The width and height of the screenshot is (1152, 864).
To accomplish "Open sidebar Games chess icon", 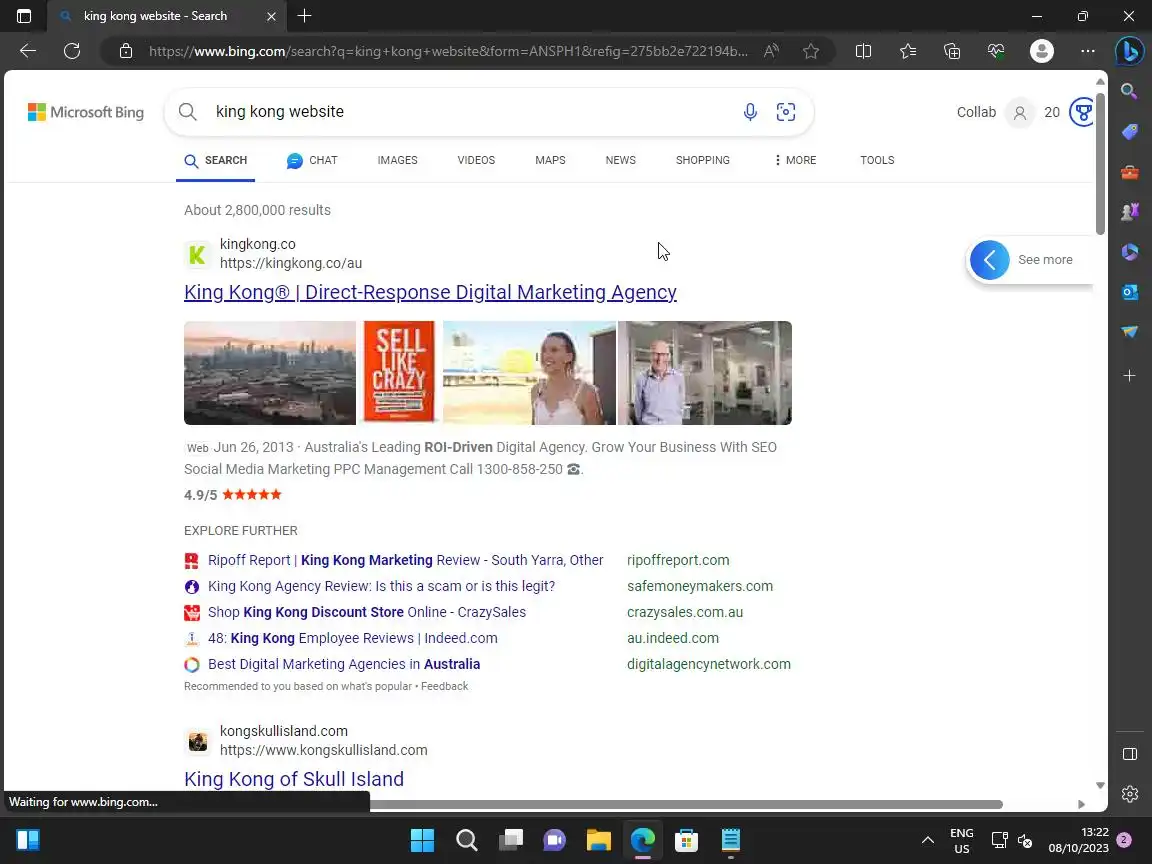I will point(1129,212).
